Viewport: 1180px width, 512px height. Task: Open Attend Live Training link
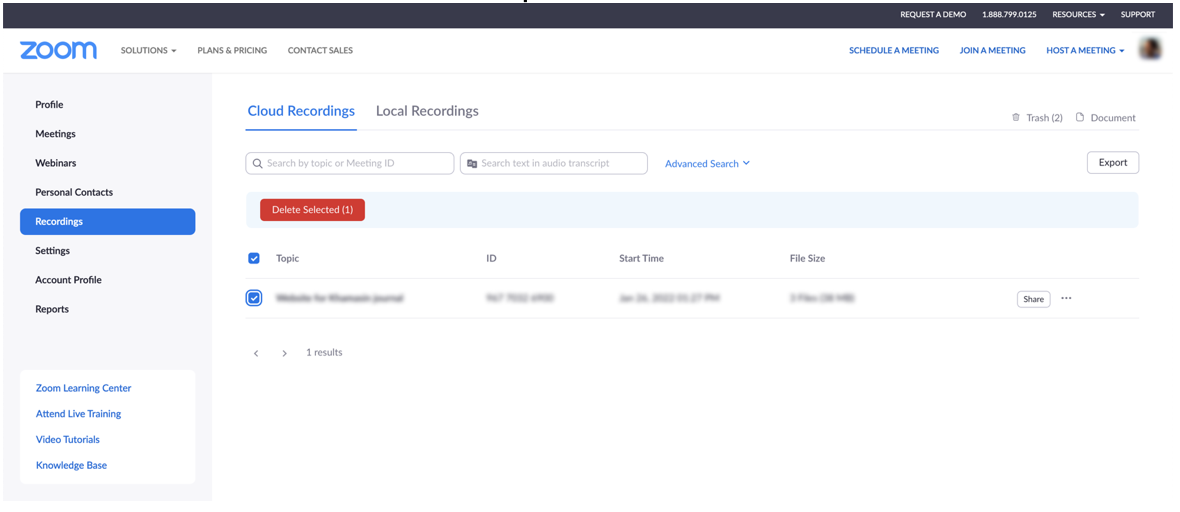(x=78, y=414)
